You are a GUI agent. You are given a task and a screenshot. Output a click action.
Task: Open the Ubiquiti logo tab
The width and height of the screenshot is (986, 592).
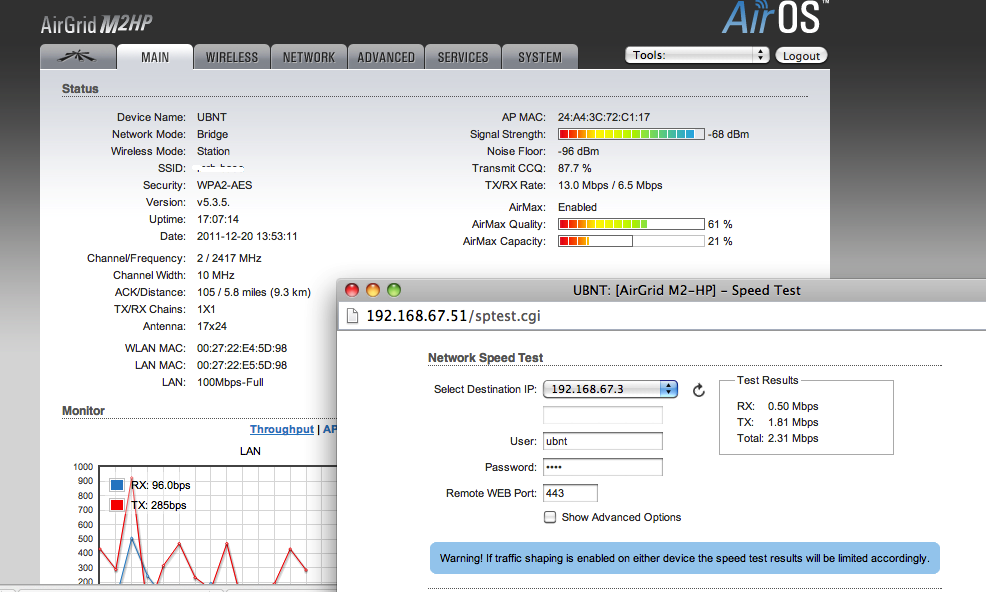(78, 57)
